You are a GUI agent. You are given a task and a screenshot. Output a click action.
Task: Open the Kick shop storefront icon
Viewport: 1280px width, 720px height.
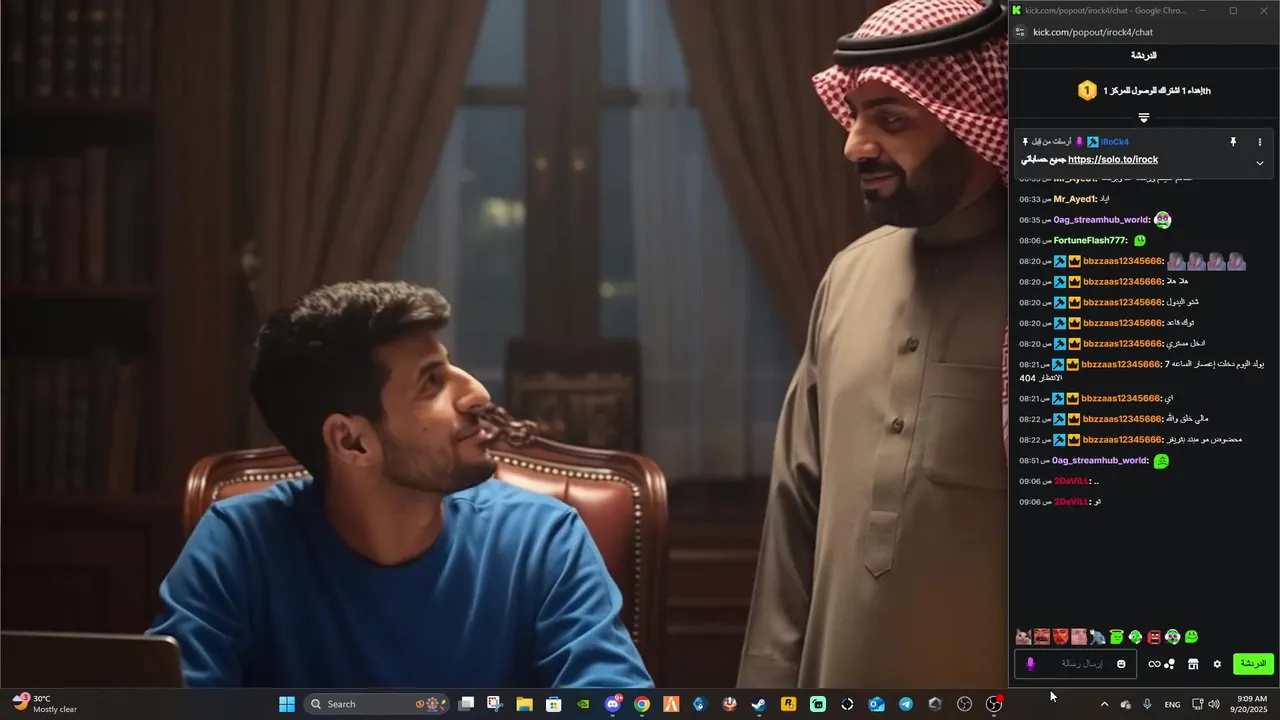pos(1193,664)
